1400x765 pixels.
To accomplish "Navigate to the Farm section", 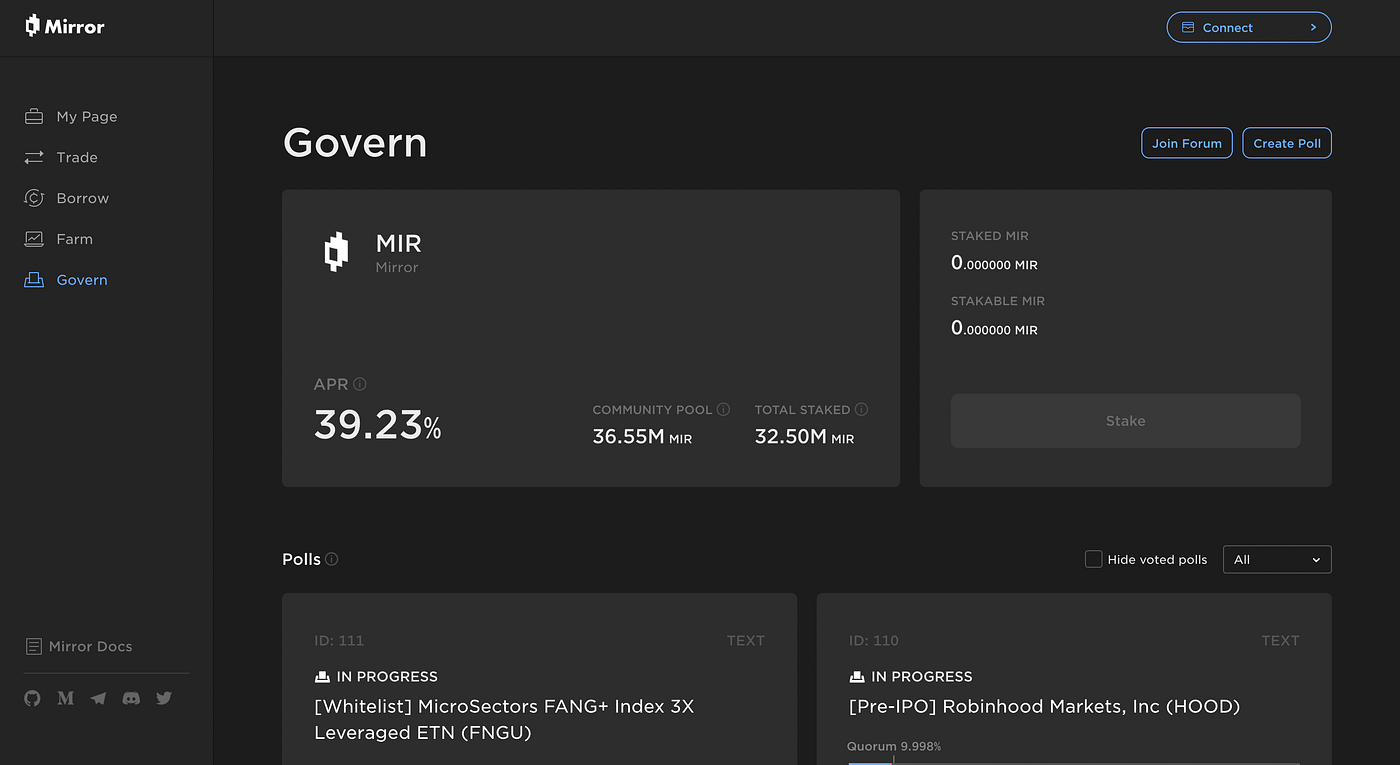I will (x=75, y=239).
